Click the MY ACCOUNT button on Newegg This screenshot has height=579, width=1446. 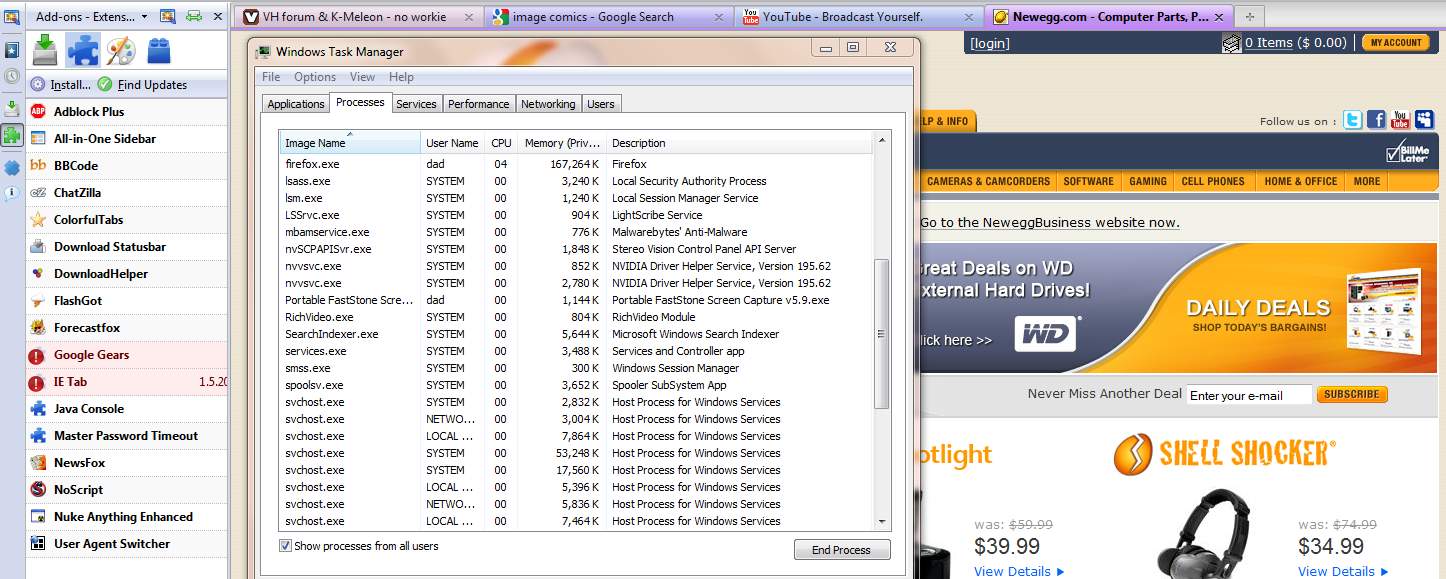pyautogui.click(x=1396, y=42)
